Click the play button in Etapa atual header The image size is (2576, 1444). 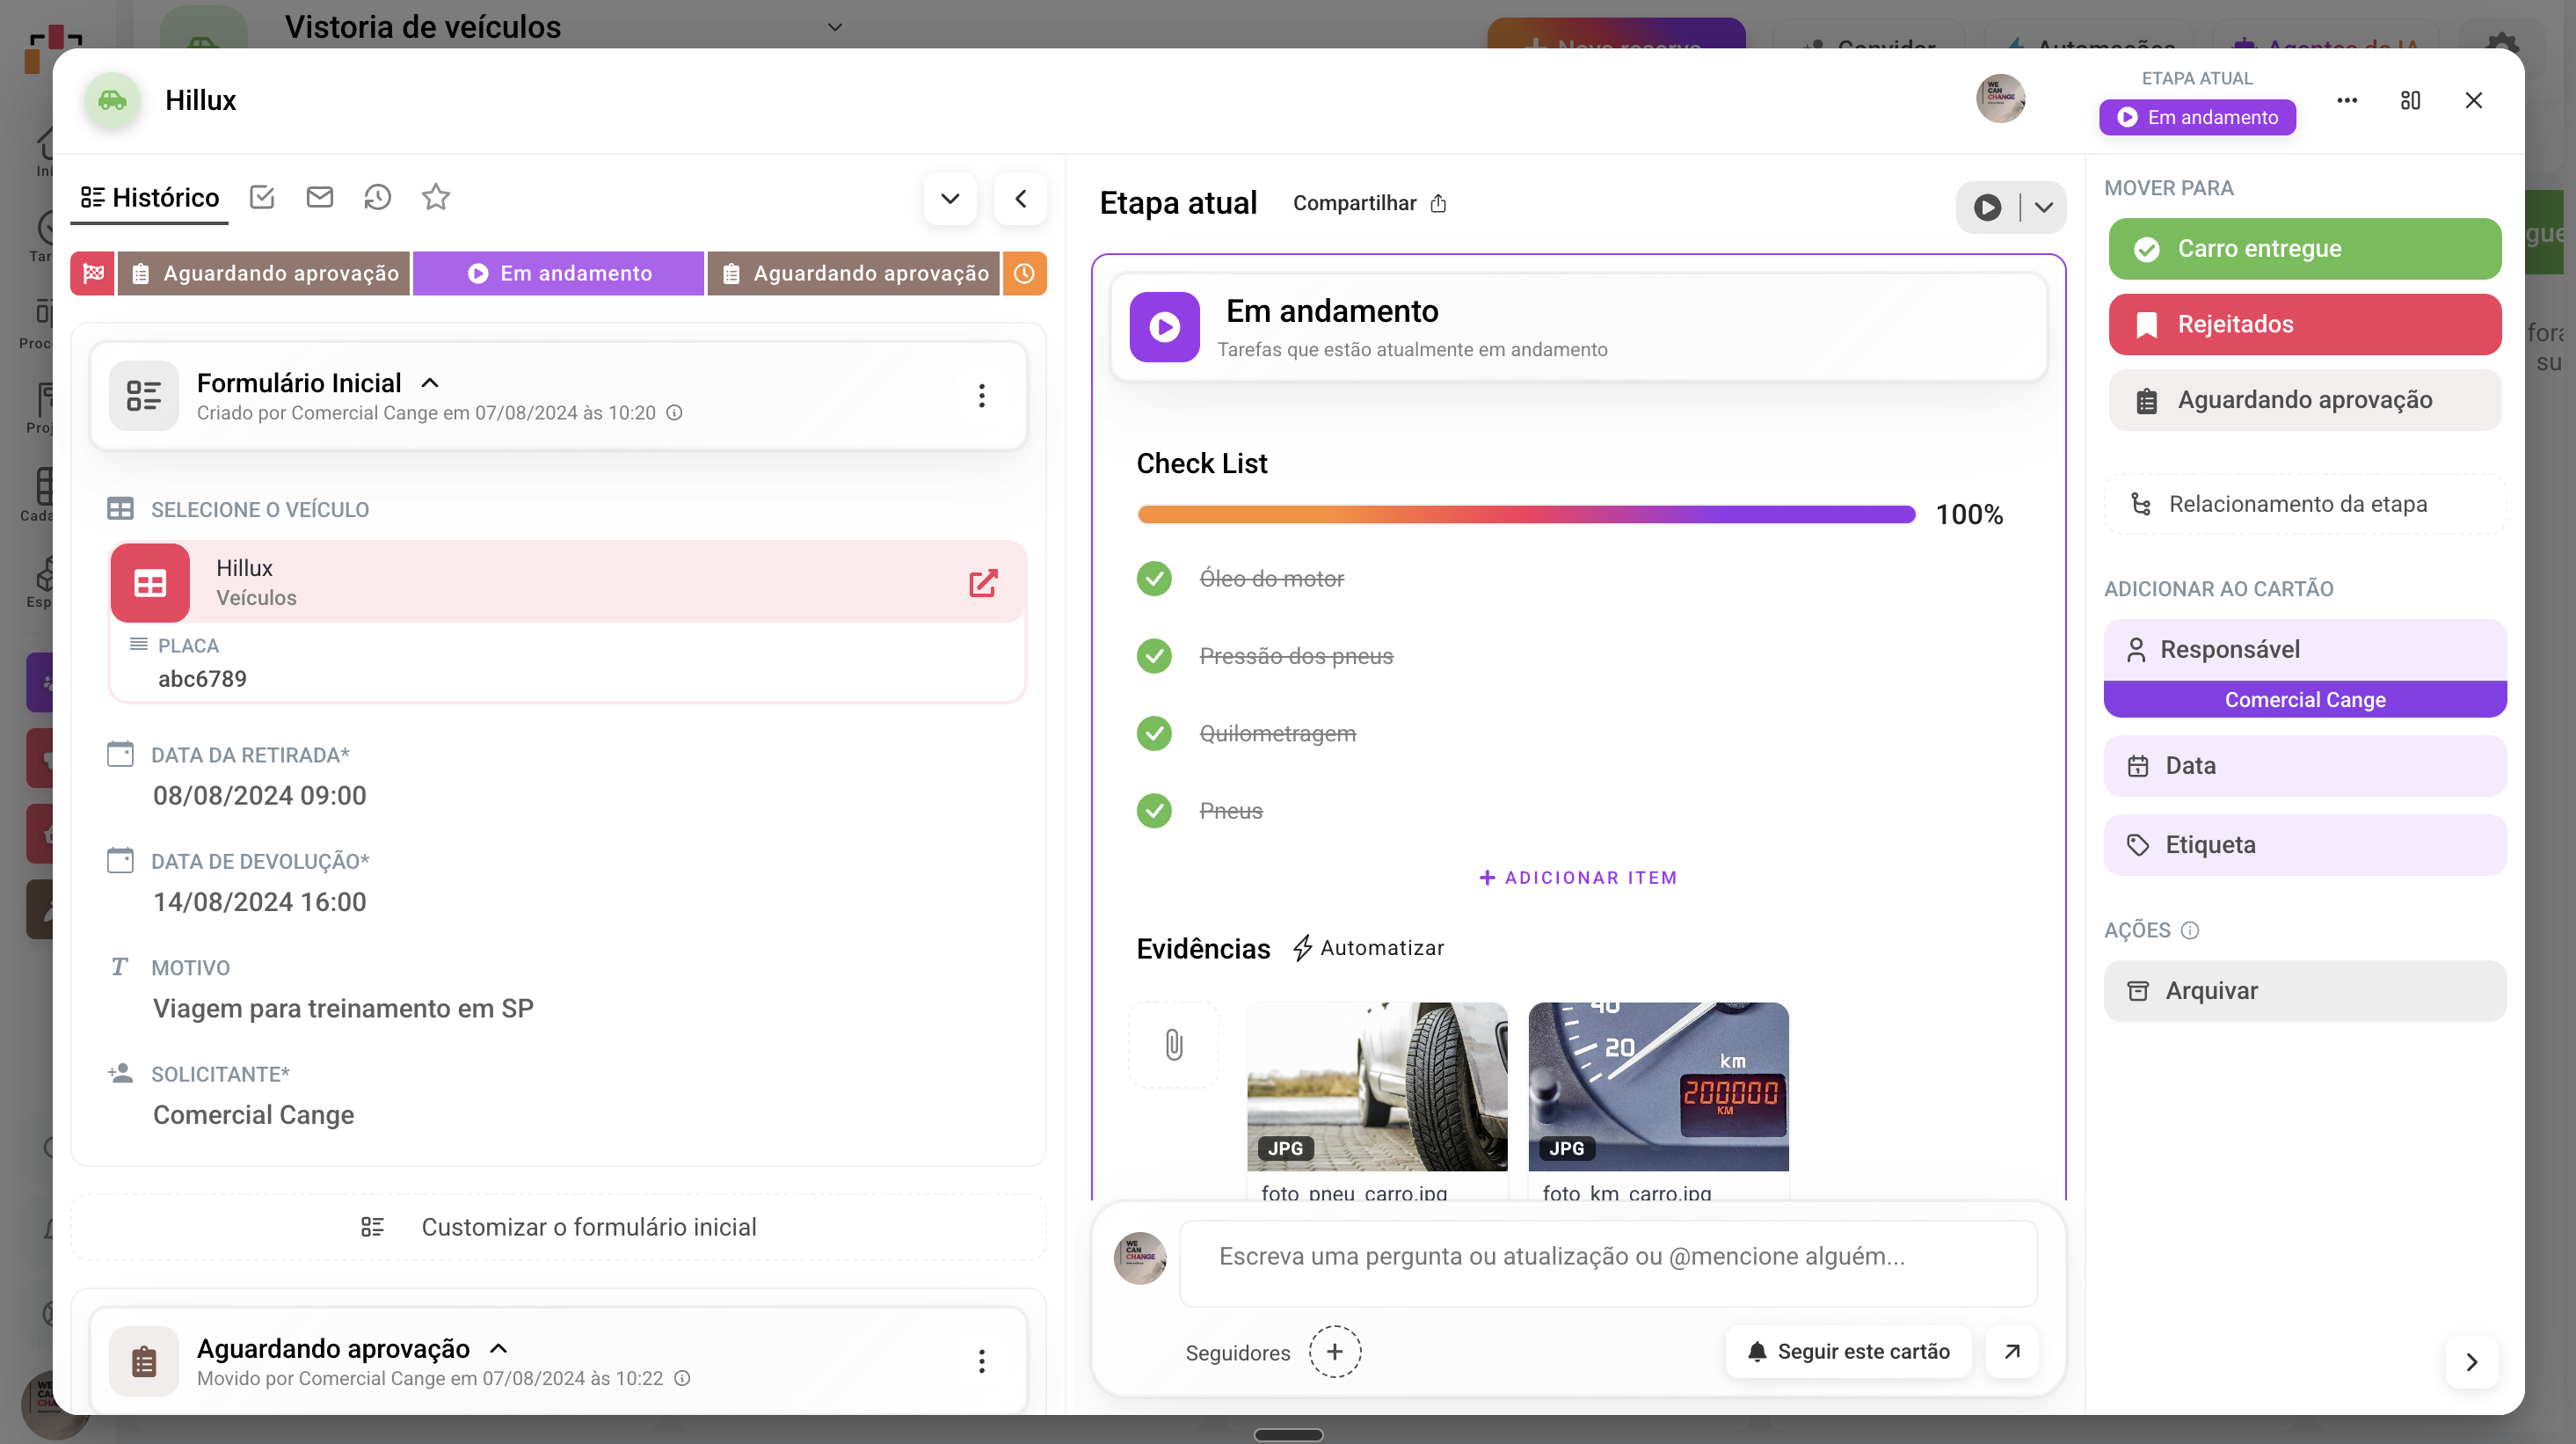(1988, 207)
